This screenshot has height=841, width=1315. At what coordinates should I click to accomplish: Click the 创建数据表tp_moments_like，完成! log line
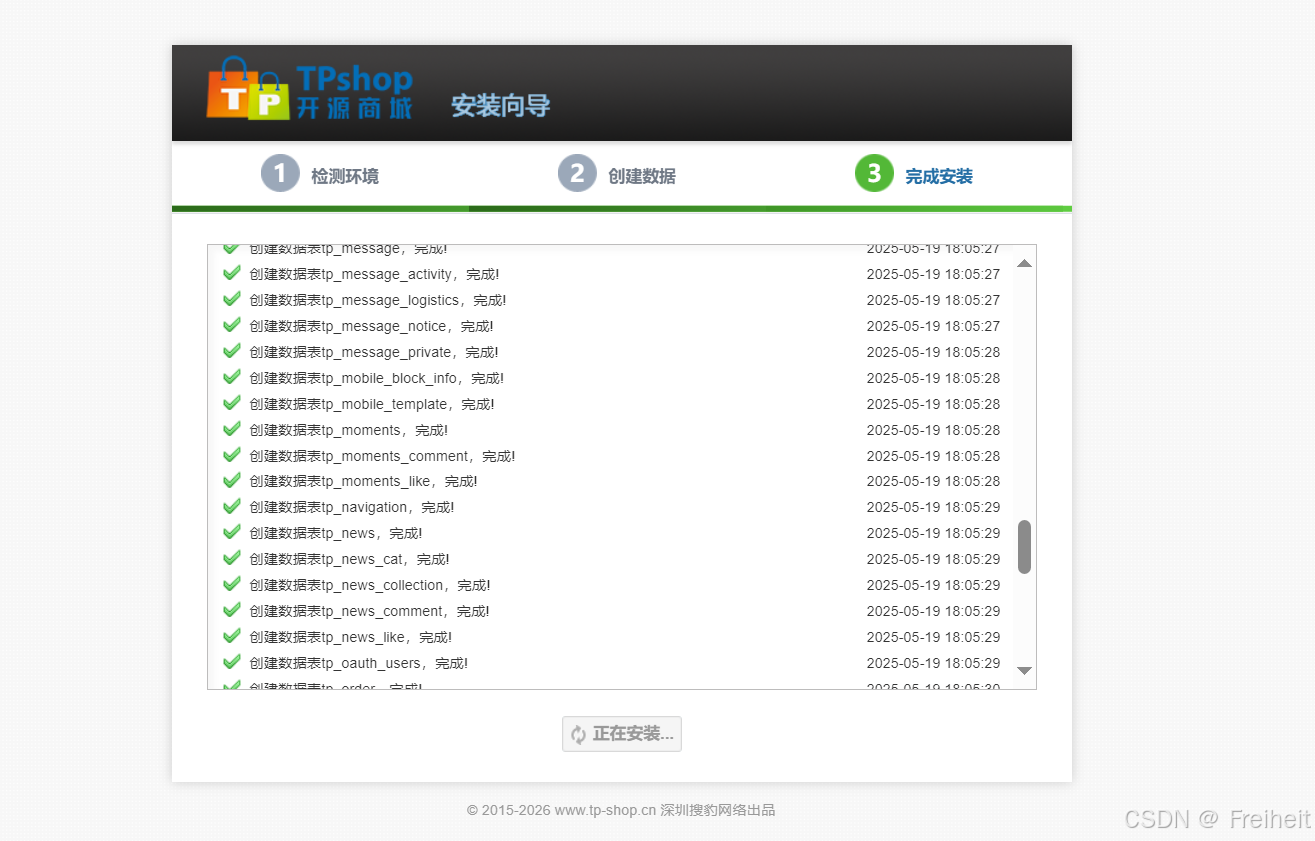coord(363,481)
